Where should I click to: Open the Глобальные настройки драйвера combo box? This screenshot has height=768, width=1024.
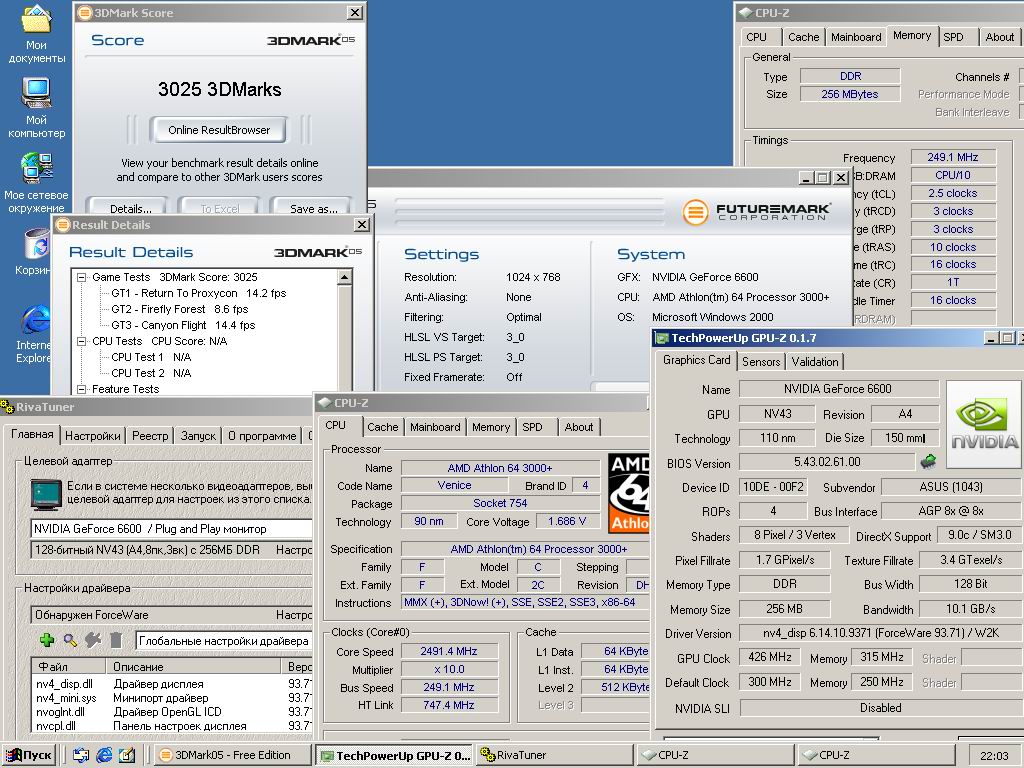[223, 641]
